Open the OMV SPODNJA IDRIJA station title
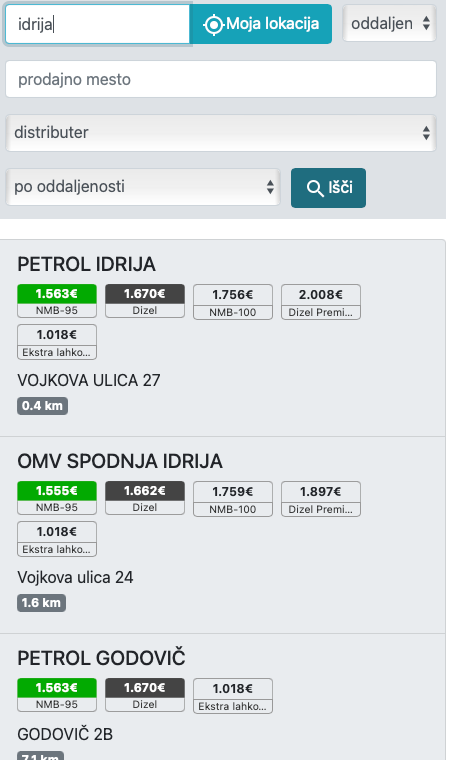The image size is (455, 760). (120, 461)
